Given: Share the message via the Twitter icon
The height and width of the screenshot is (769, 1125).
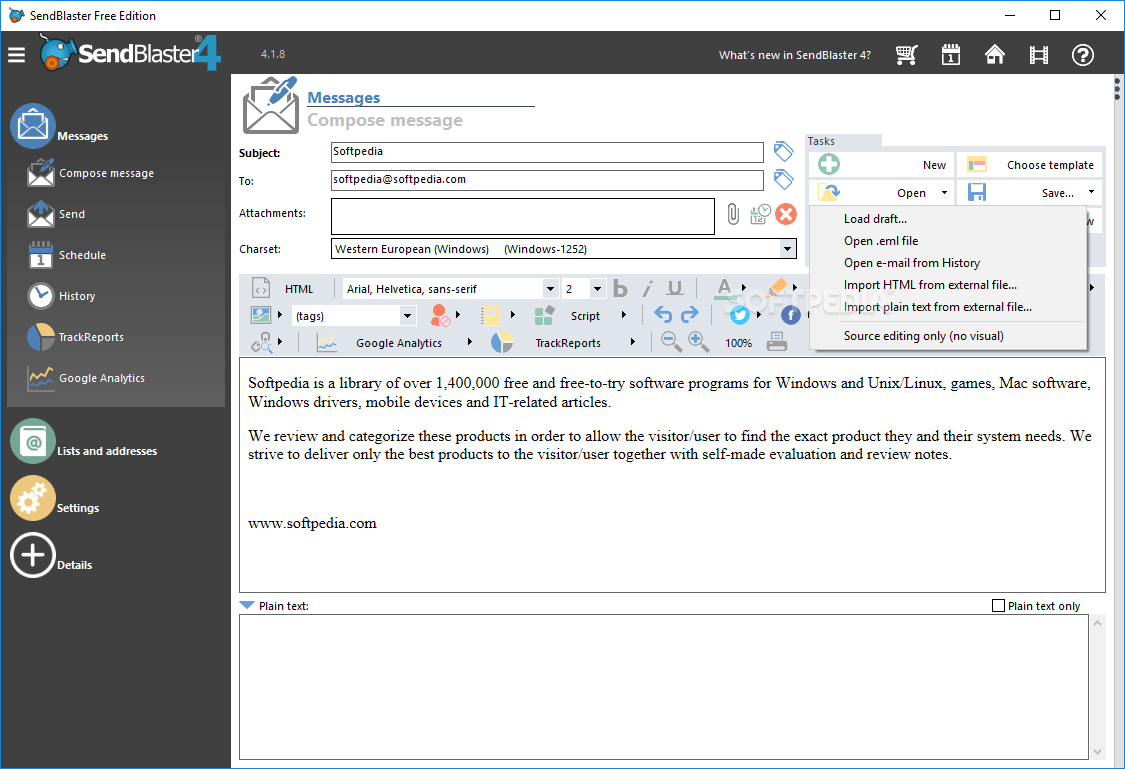Looking at the screenshot, I should pyautogui.click(x=740, y=314).
